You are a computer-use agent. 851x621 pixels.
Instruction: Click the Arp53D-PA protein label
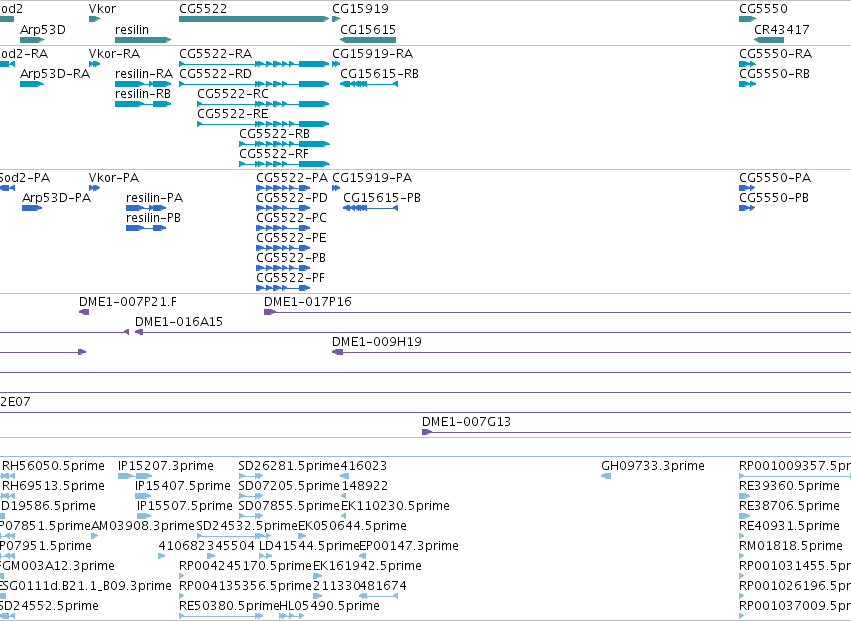pyautogui.click(x=56, y=198)
